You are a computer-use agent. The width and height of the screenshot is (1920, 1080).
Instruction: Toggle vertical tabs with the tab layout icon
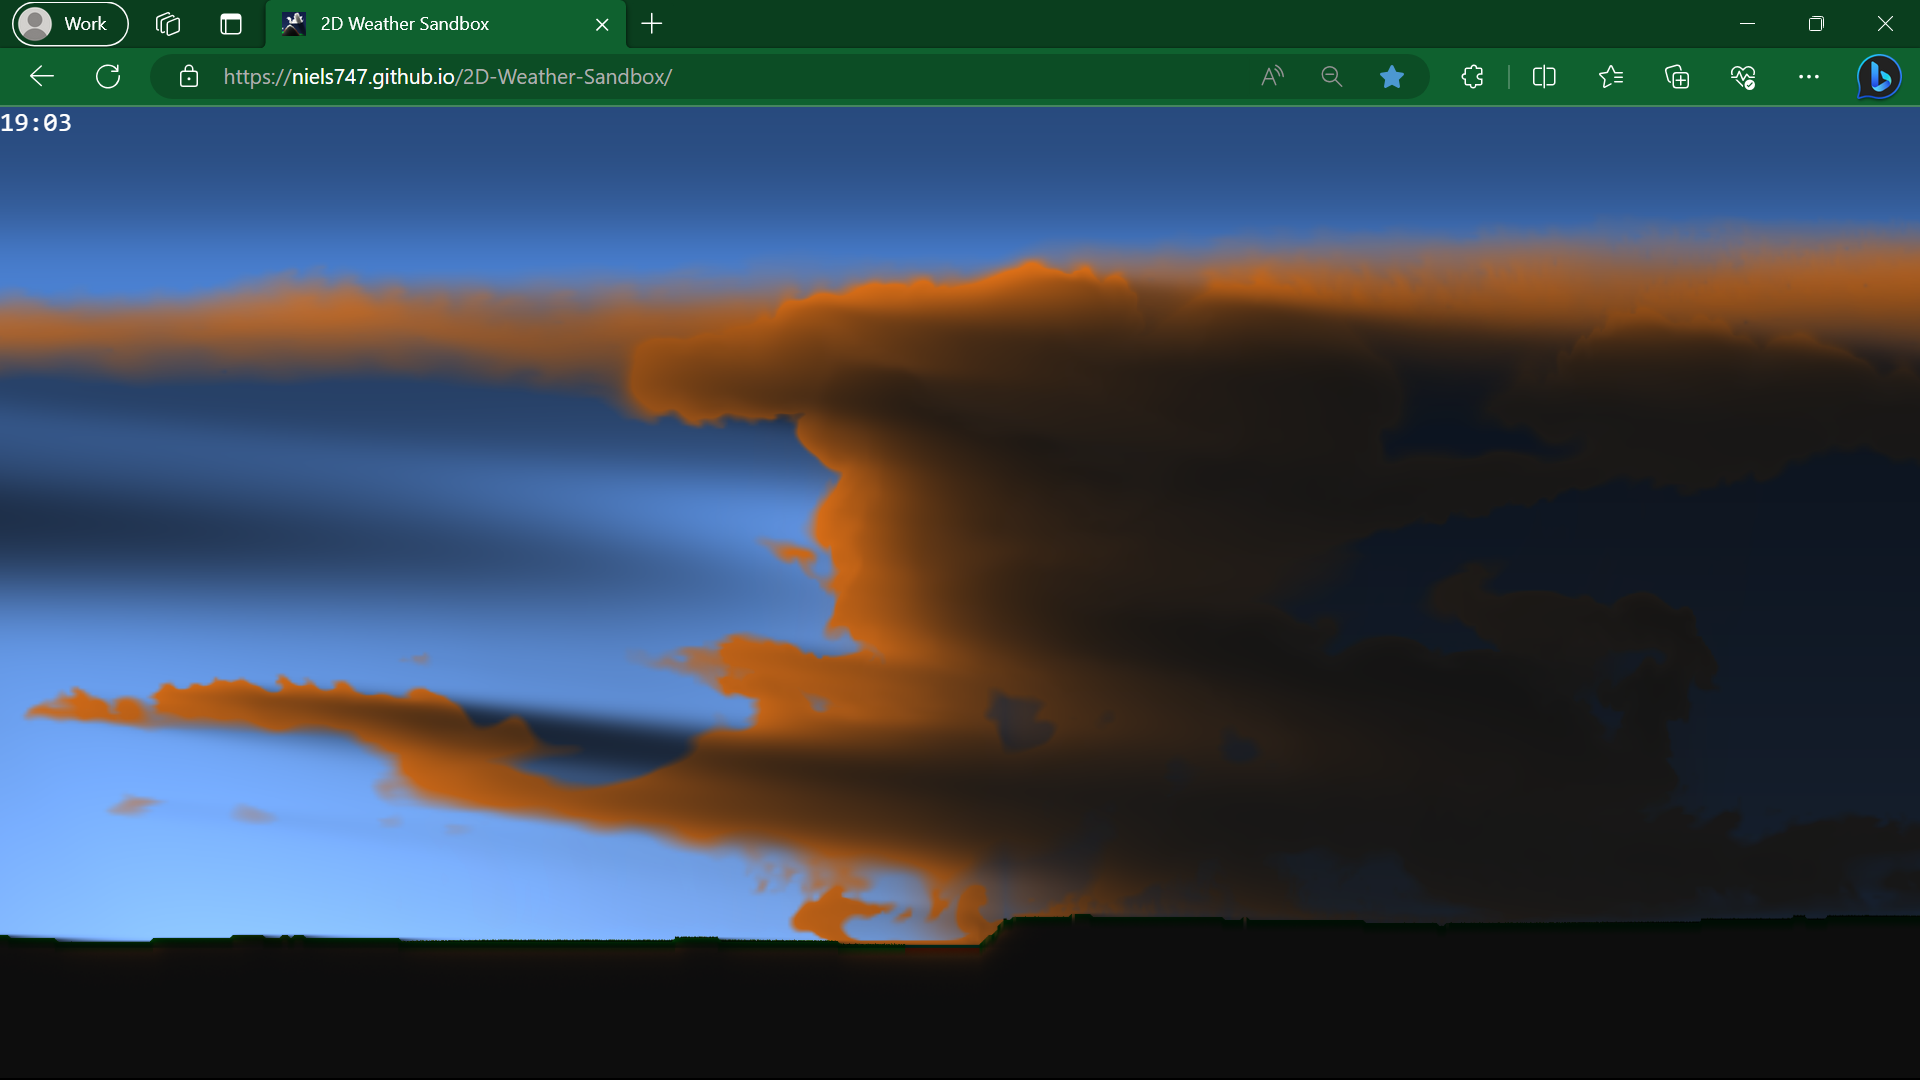tap(230, 23)
